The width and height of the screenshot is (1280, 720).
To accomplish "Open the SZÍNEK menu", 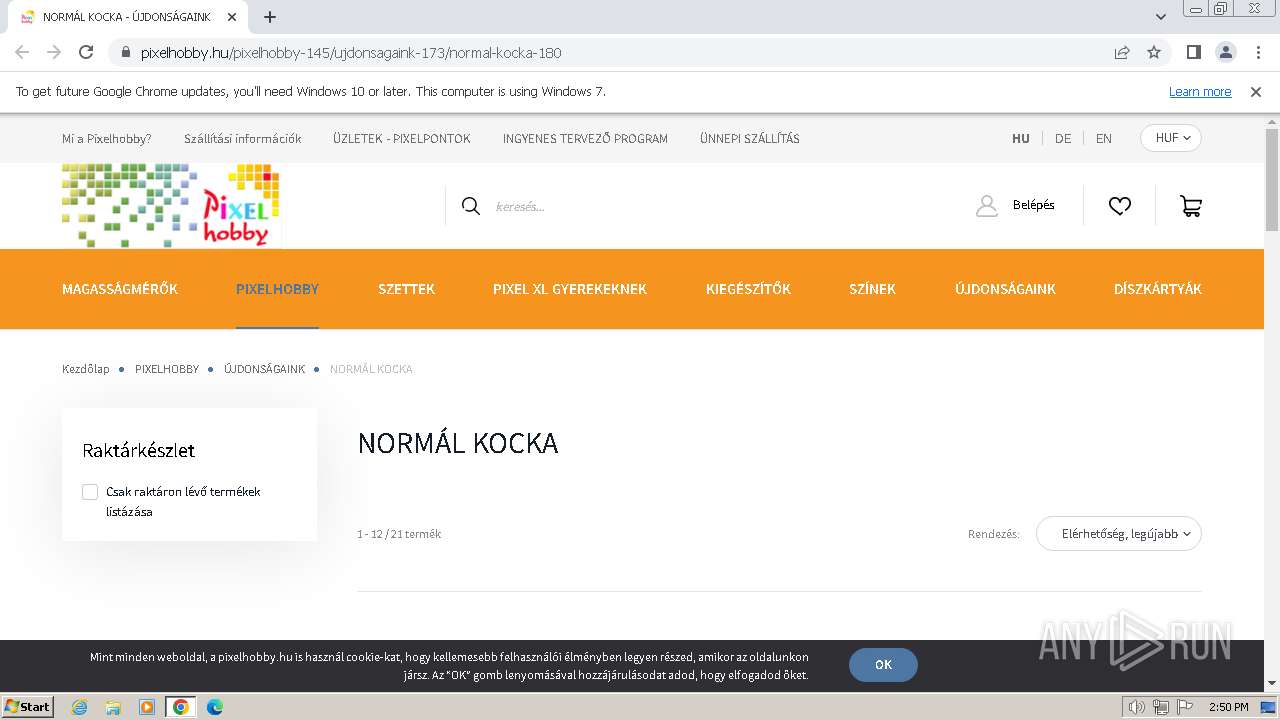I will 872,289.
